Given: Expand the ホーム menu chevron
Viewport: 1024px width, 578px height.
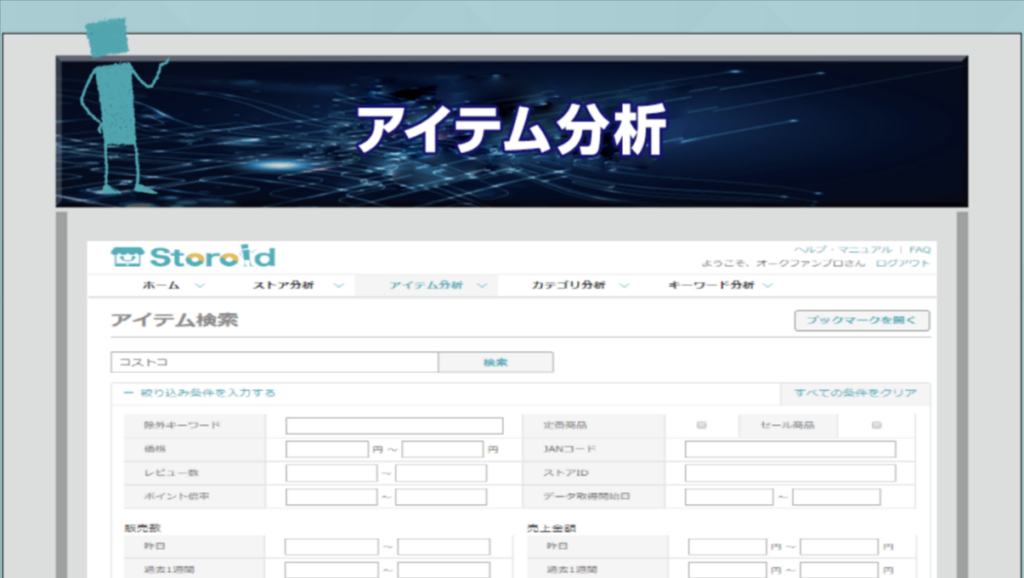Looking at the screenshot, I should (x=199, y=286).
